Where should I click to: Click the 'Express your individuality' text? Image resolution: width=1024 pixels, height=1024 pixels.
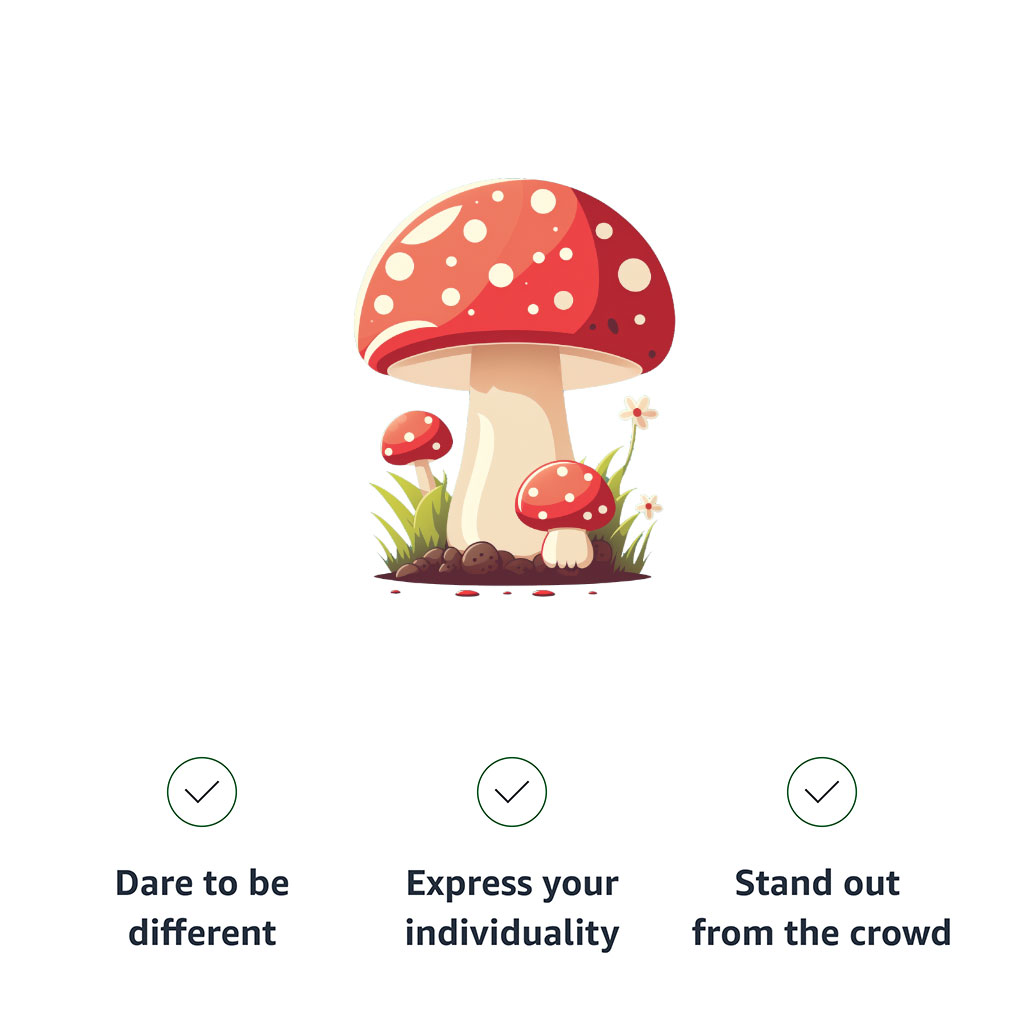click(x=512, y=908)
